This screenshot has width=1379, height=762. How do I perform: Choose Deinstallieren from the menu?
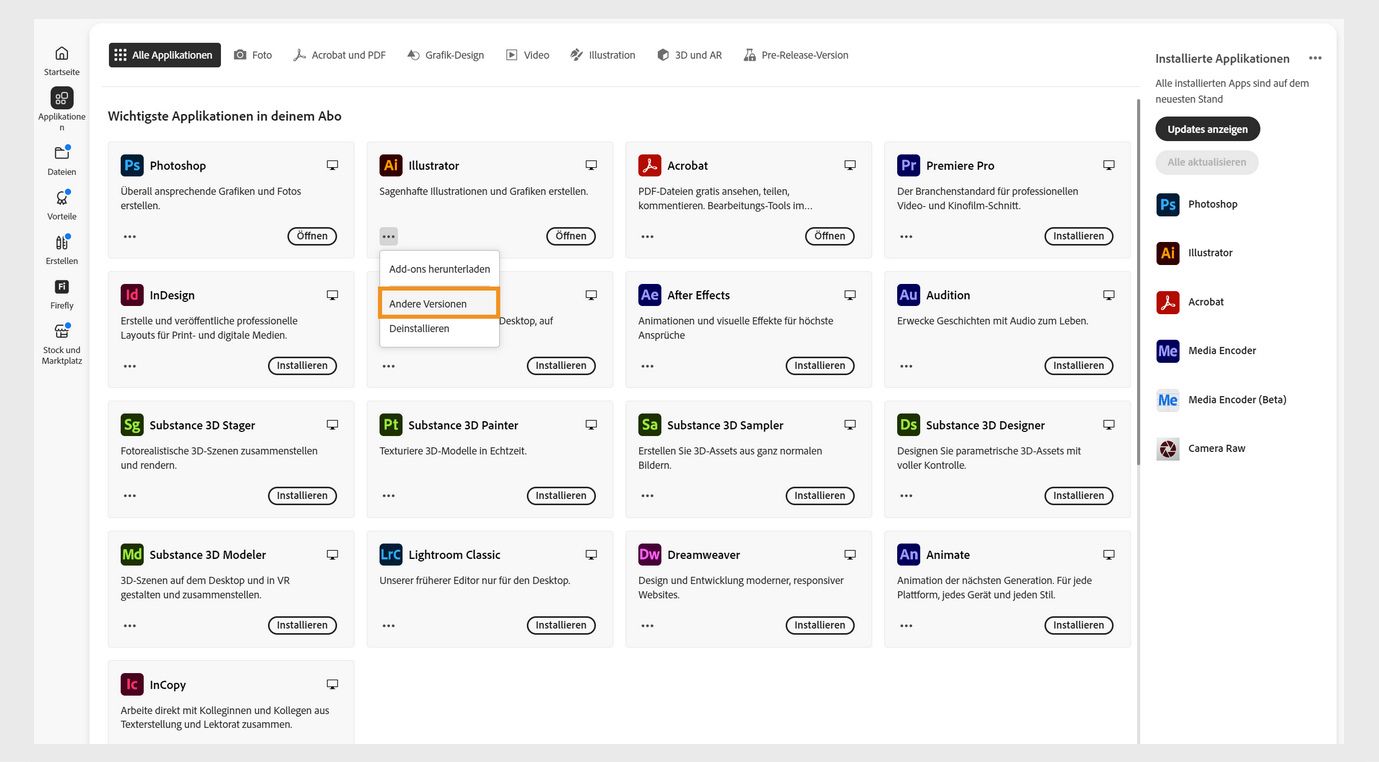439,328
